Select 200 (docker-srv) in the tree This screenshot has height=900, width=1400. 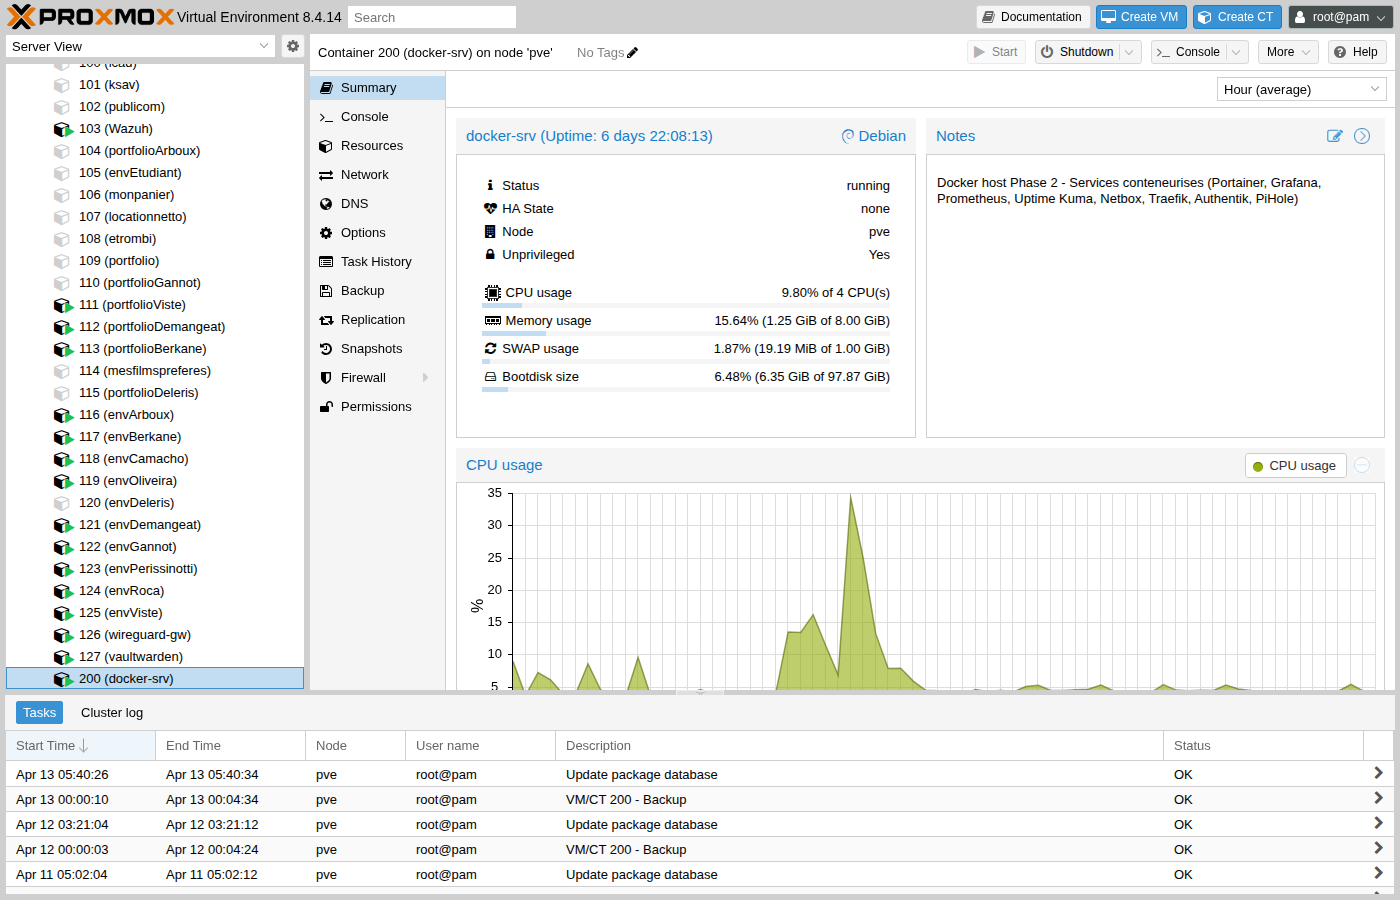[155, 679]
